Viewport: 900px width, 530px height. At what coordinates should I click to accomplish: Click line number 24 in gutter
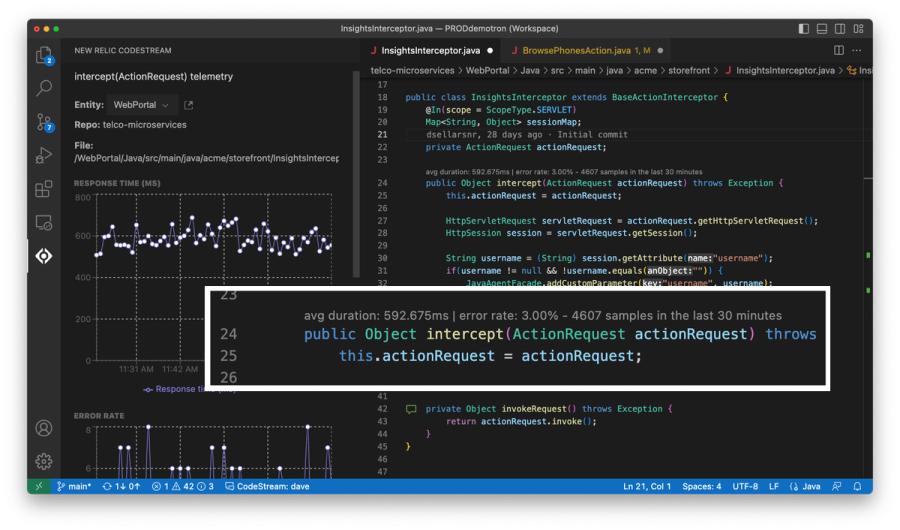point(382,183)
